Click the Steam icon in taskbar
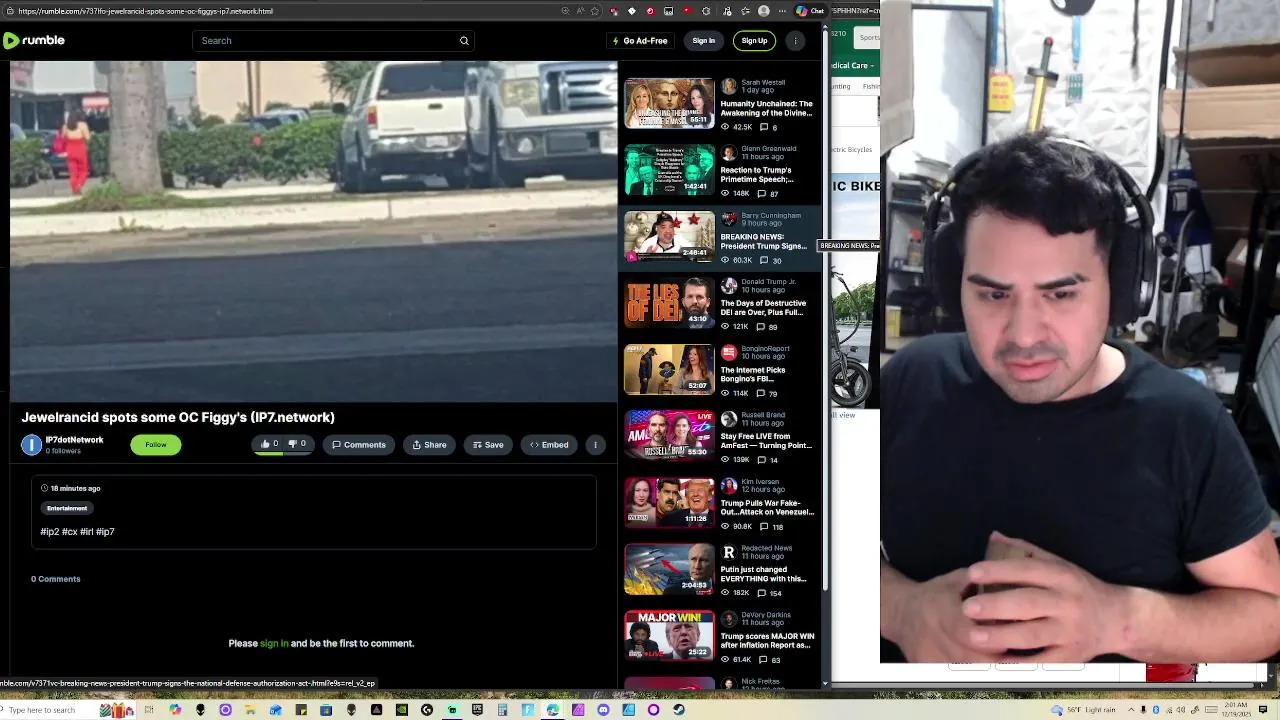The height and width of the screenshot is (720, 1280). (679, 710)
